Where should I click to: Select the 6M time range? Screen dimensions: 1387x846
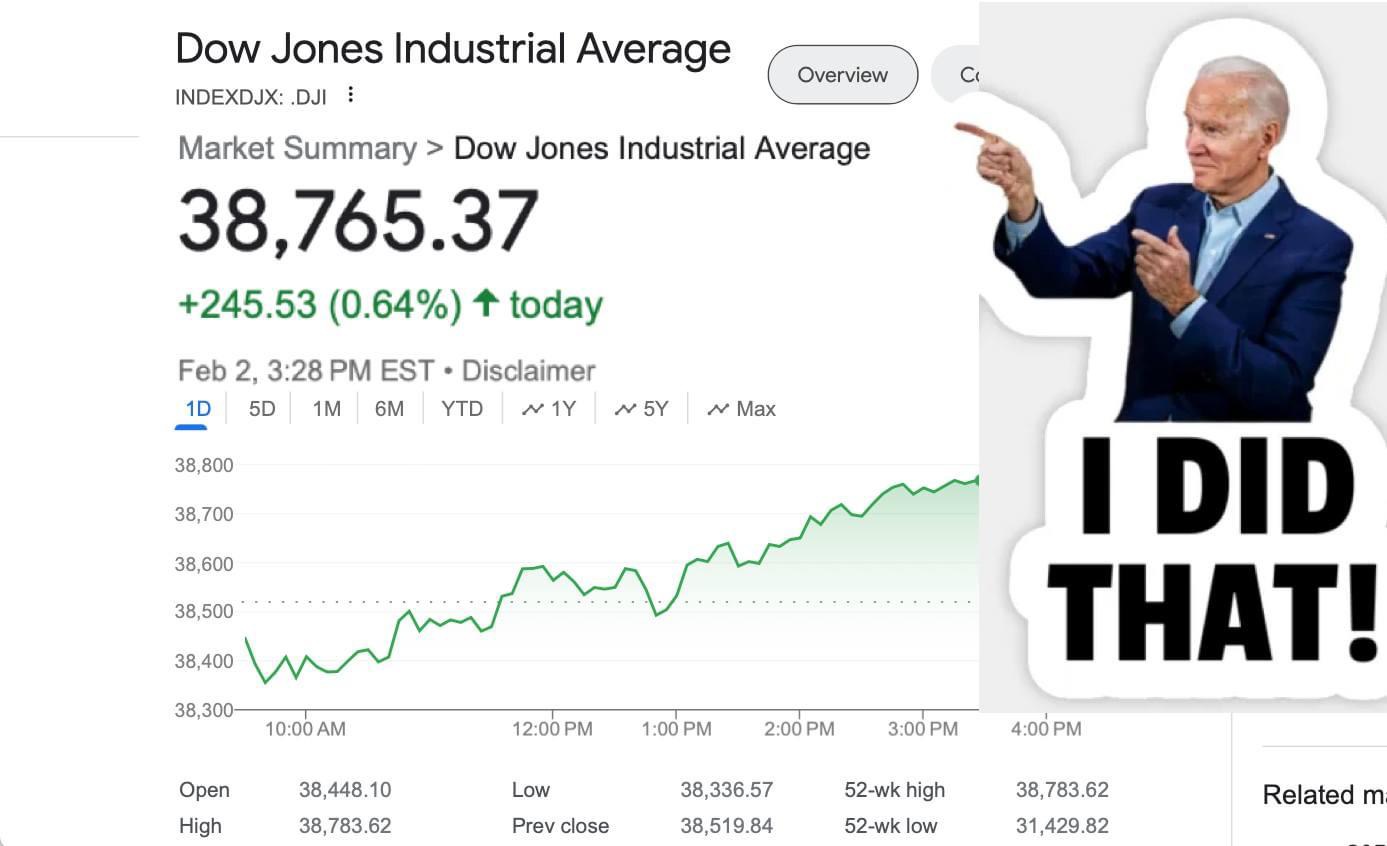(x=389, y=409)
